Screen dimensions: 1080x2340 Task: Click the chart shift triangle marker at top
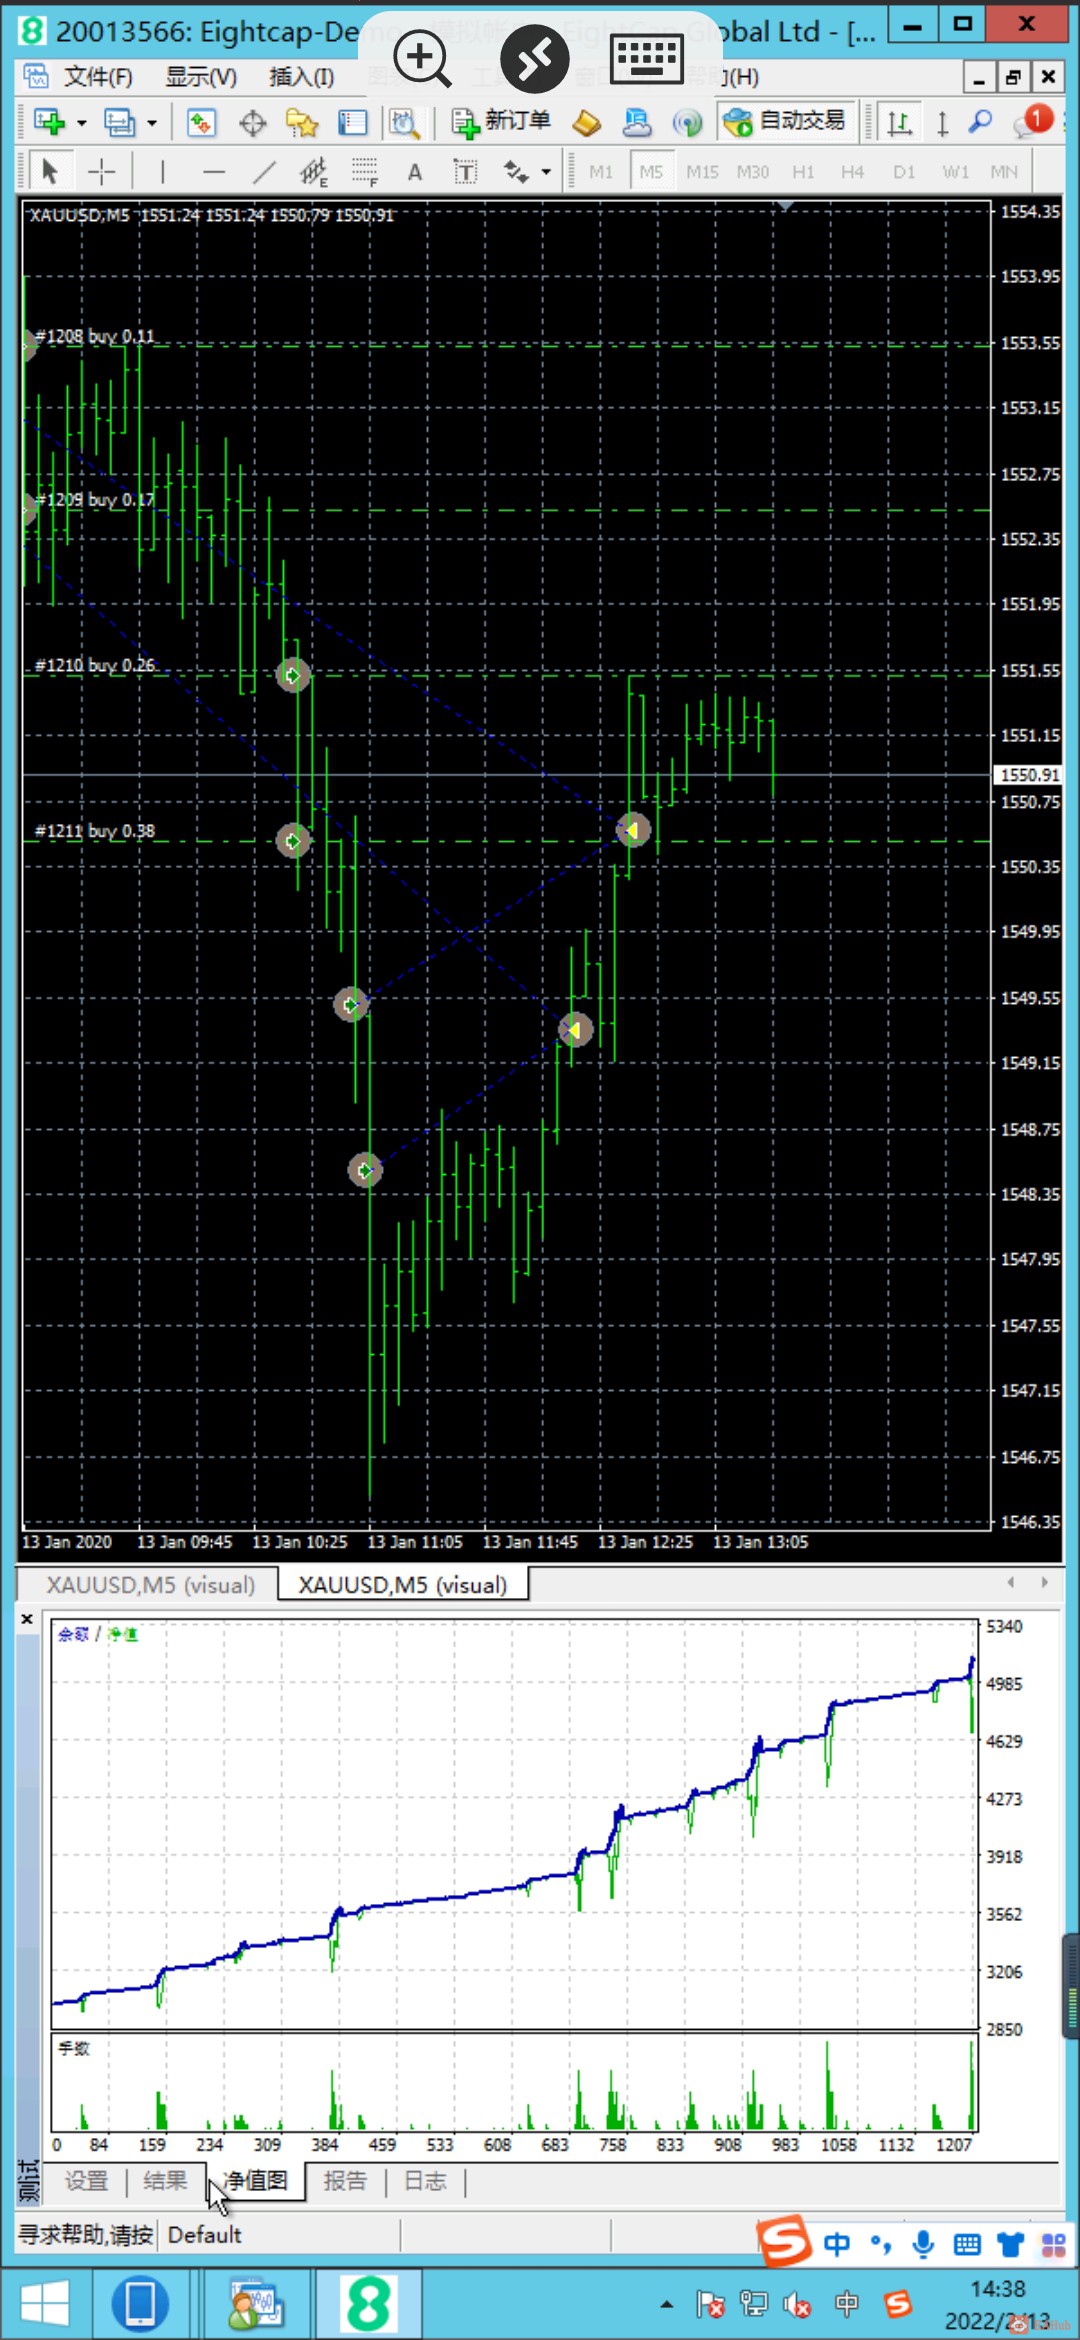(x=786, y=205)
